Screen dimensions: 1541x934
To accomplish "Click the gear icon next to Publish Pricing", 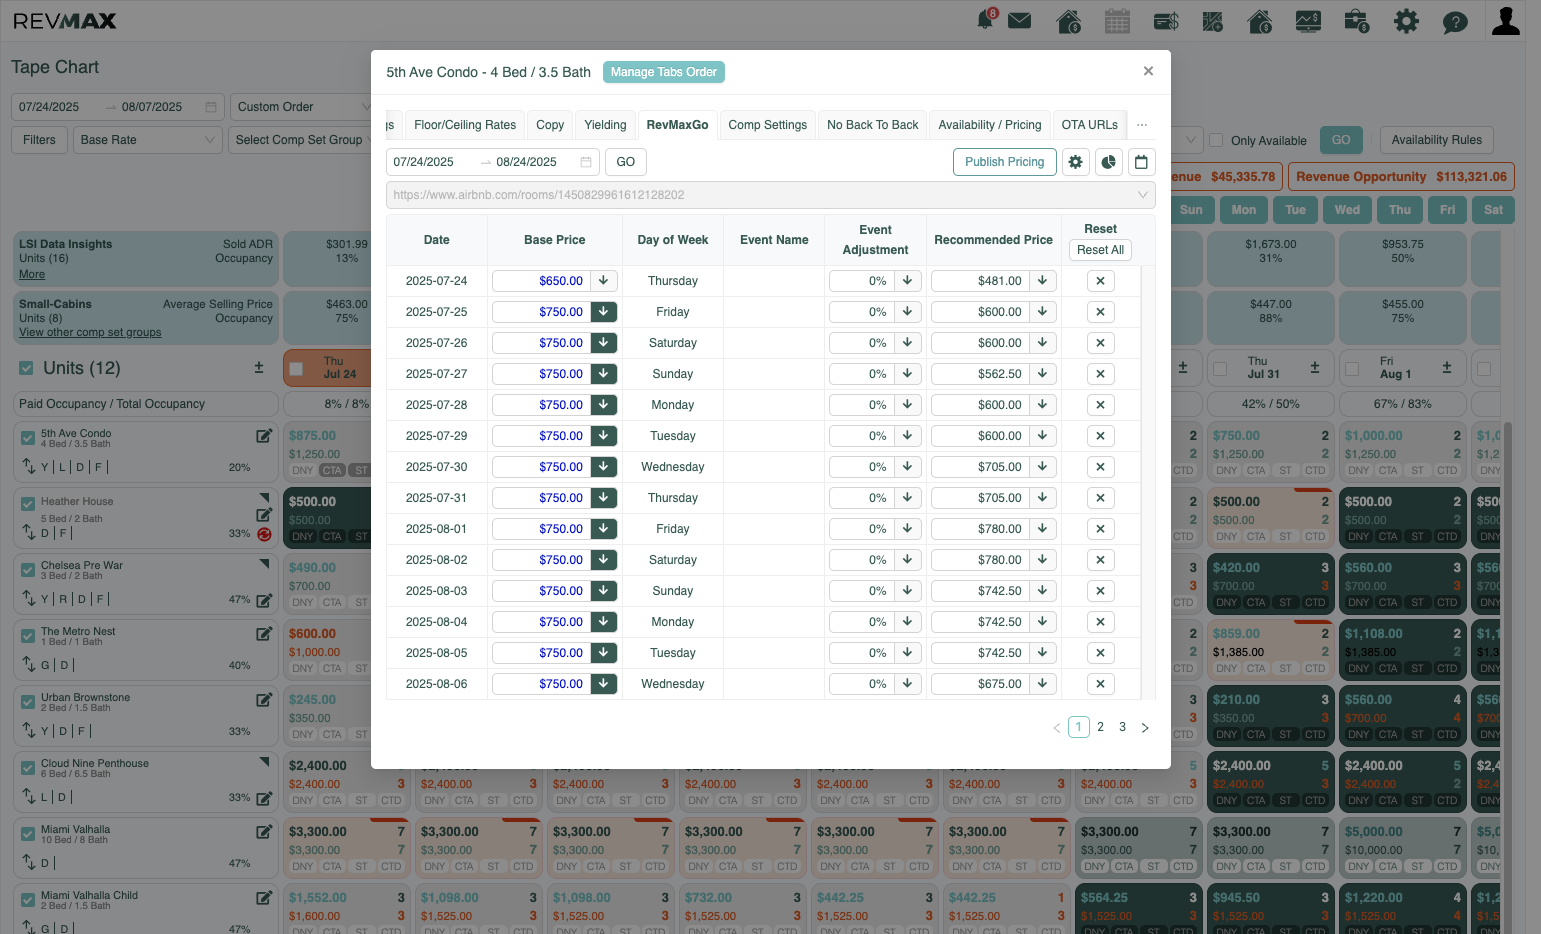I will coord(1076,162).
